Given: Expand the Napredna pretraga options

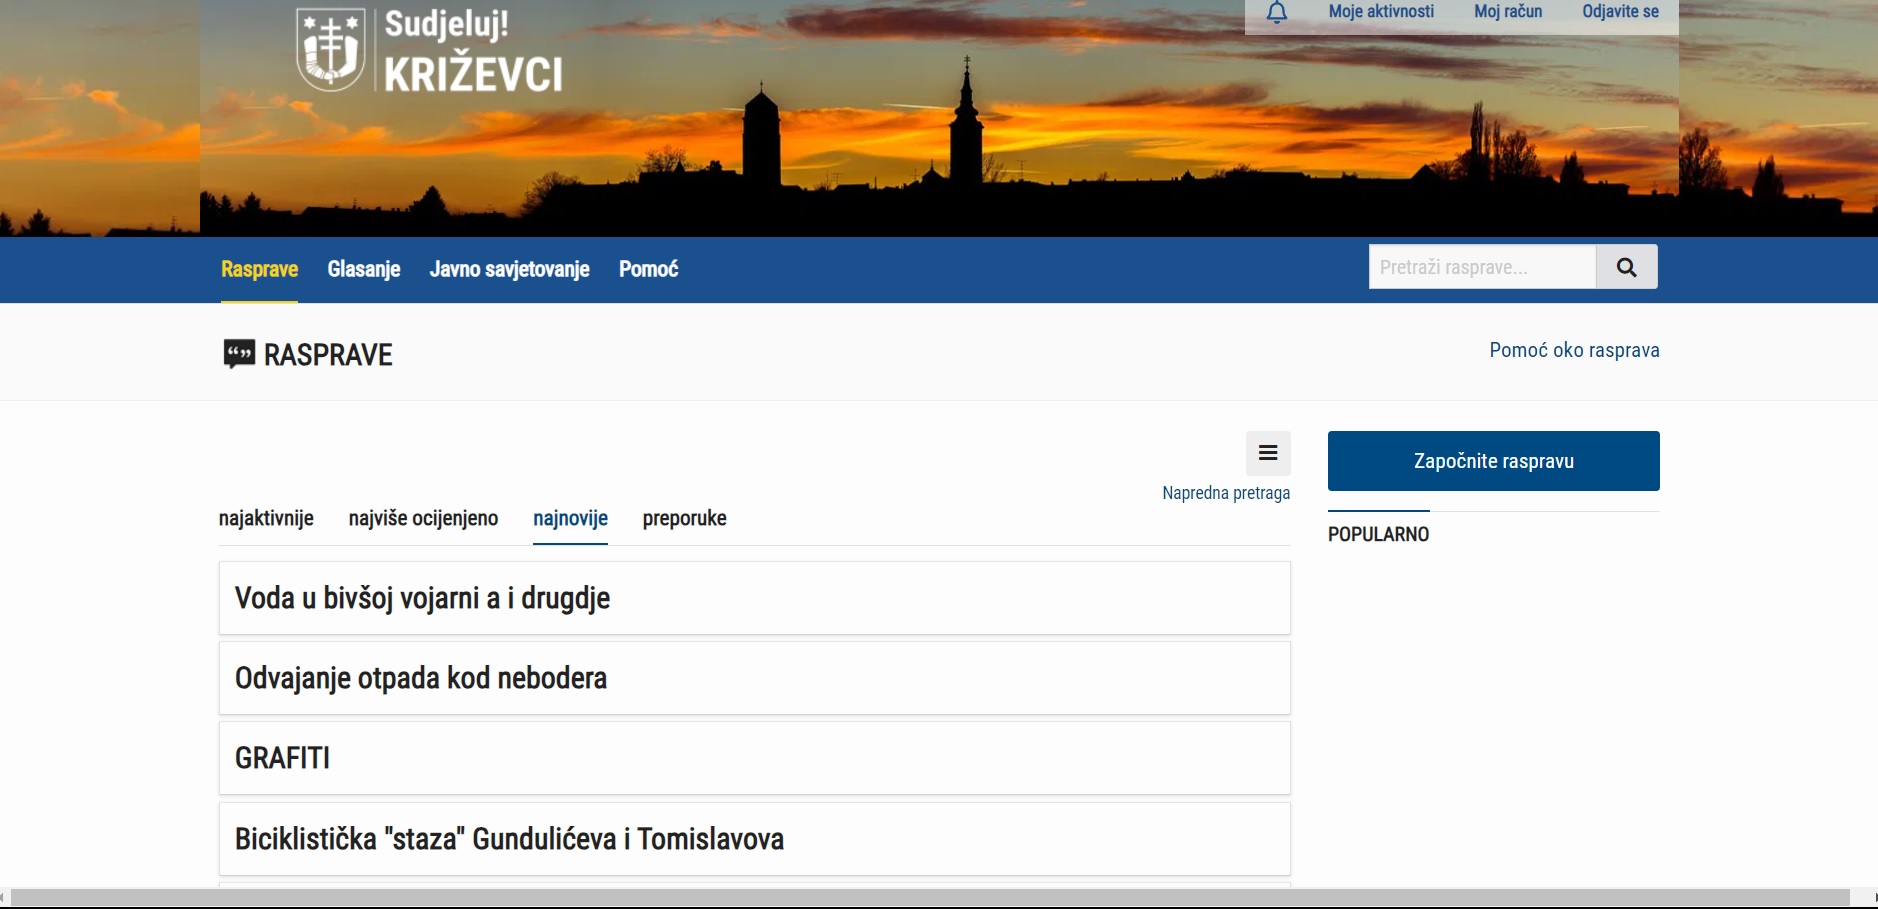Looking at the screenshot, I should click(x=1225, y=493).
